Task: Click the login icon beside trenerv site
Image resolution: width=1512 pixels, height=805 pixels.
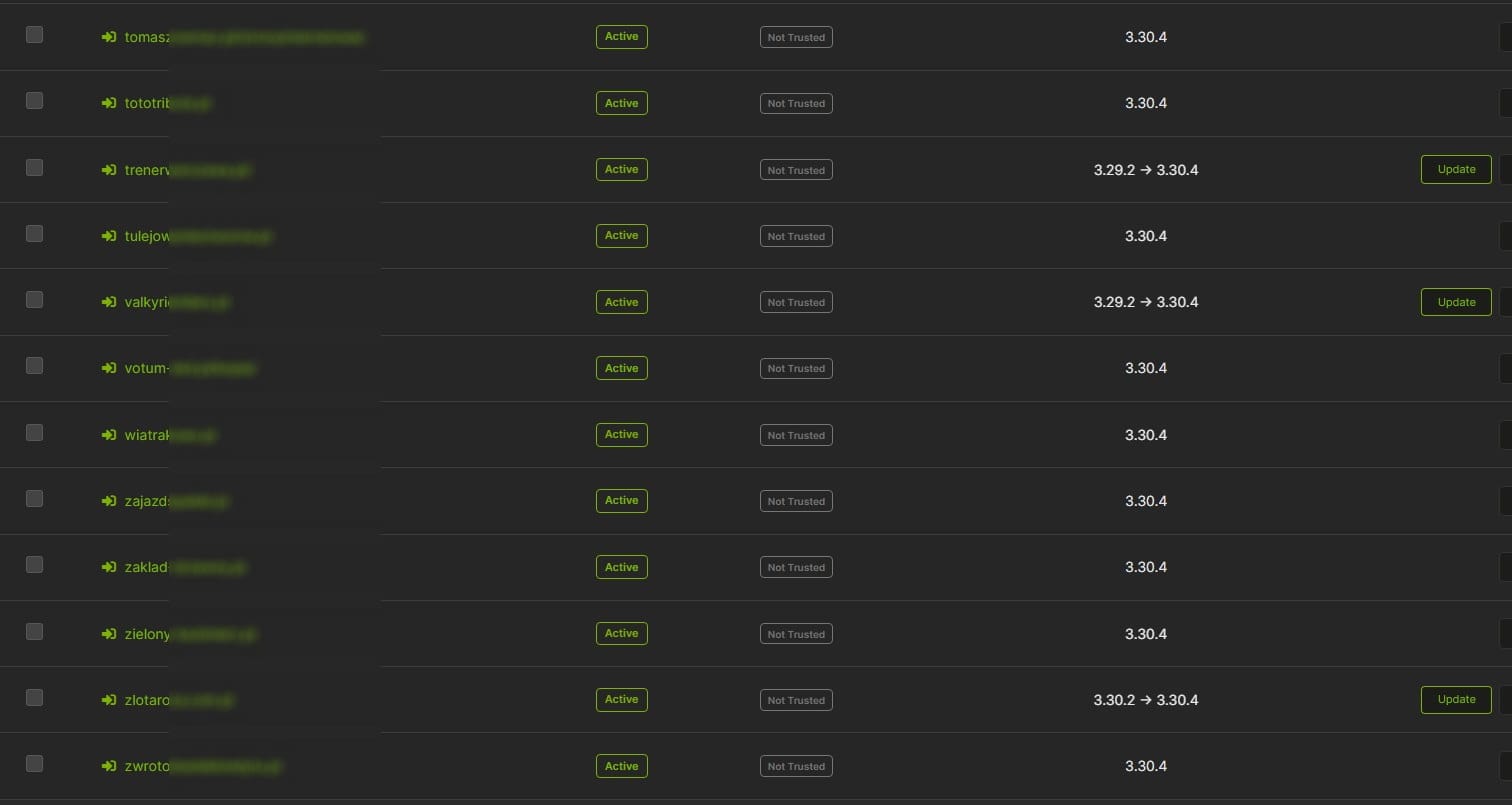Action: point(109,170)
